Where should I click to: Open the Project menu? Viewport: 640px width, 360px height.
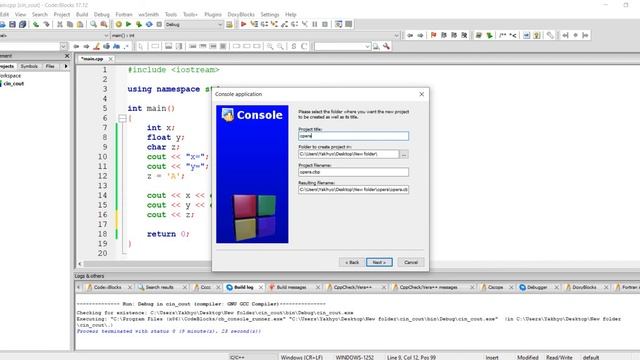pos(62,14)
